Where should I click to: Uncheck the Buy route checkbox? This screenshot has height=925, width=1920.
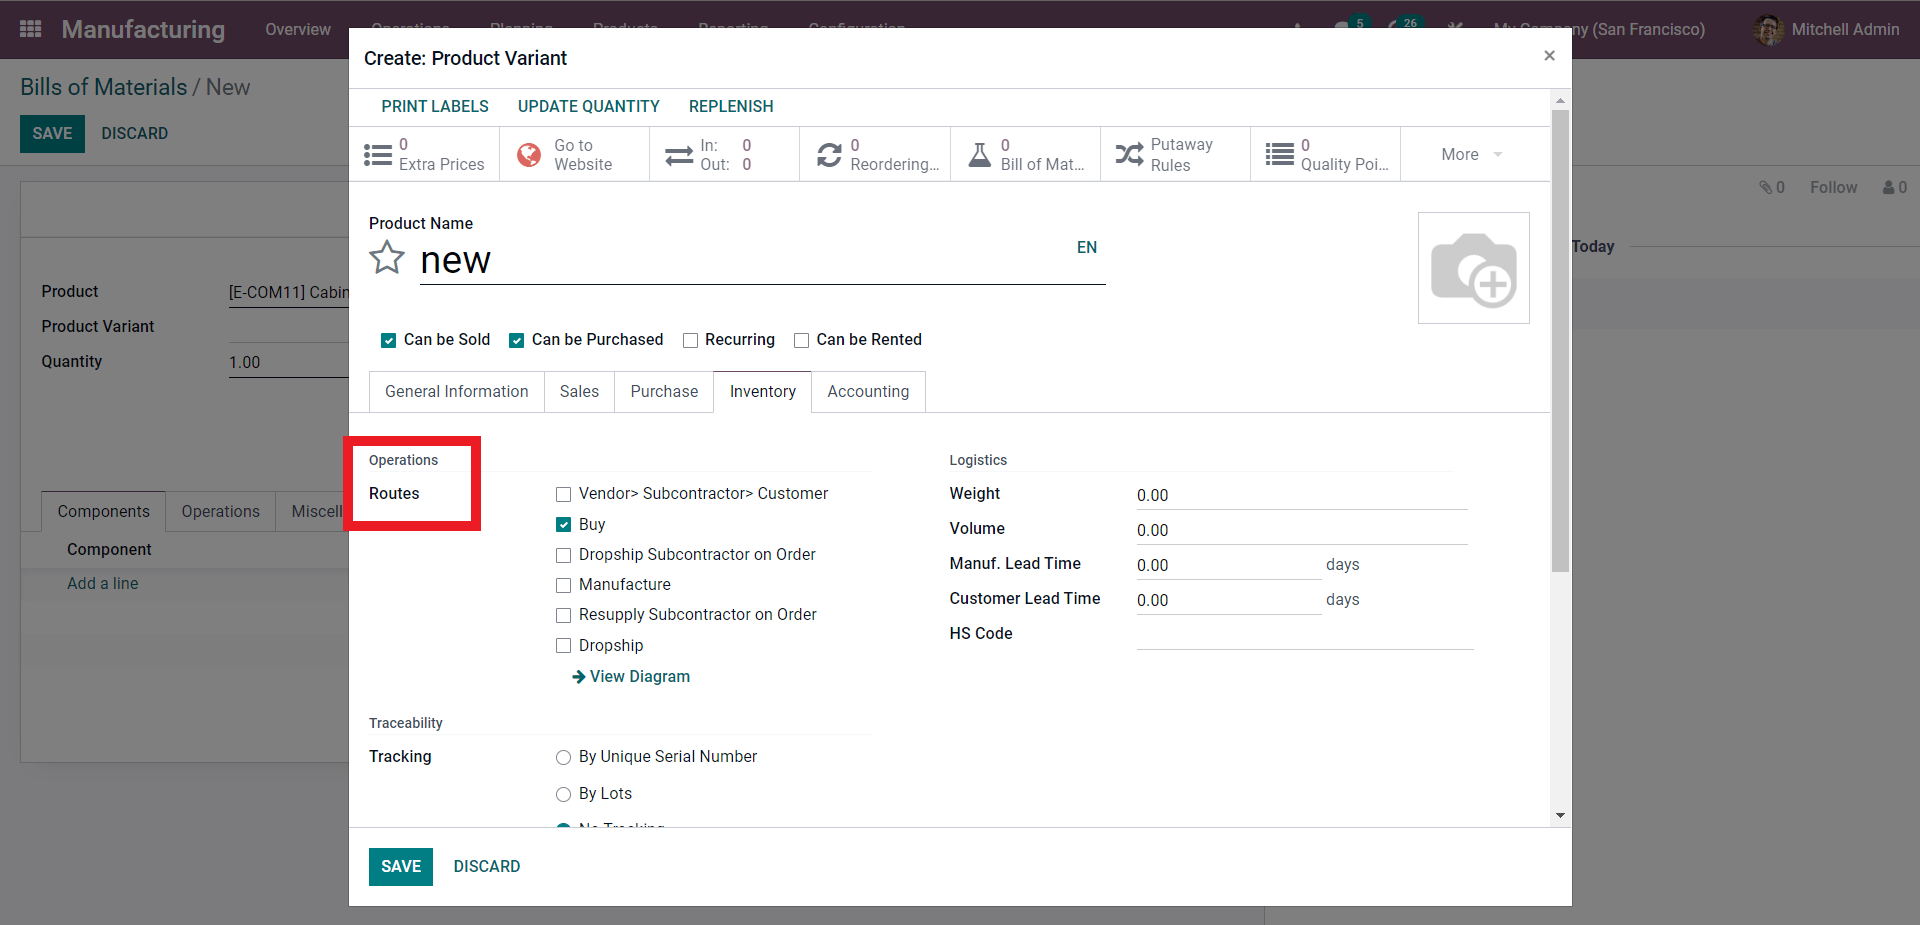(x=564, y=525)
